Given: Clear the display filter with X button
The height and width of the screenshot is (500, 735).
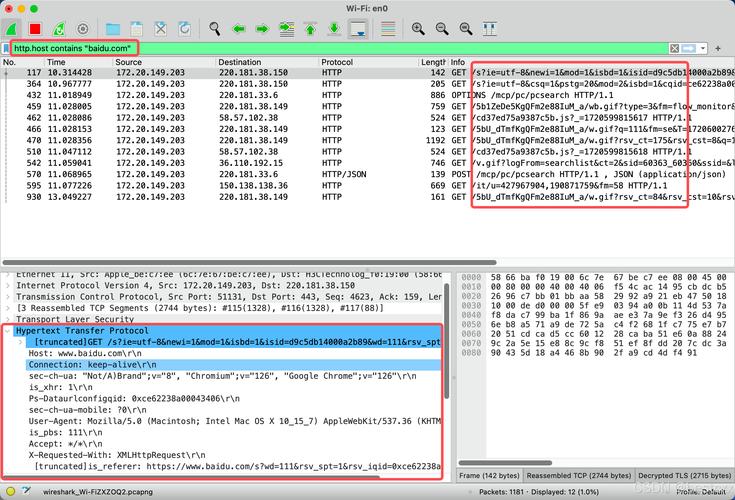Looking at the screenshot, I should pyautogui.click(x=676, y=48).
